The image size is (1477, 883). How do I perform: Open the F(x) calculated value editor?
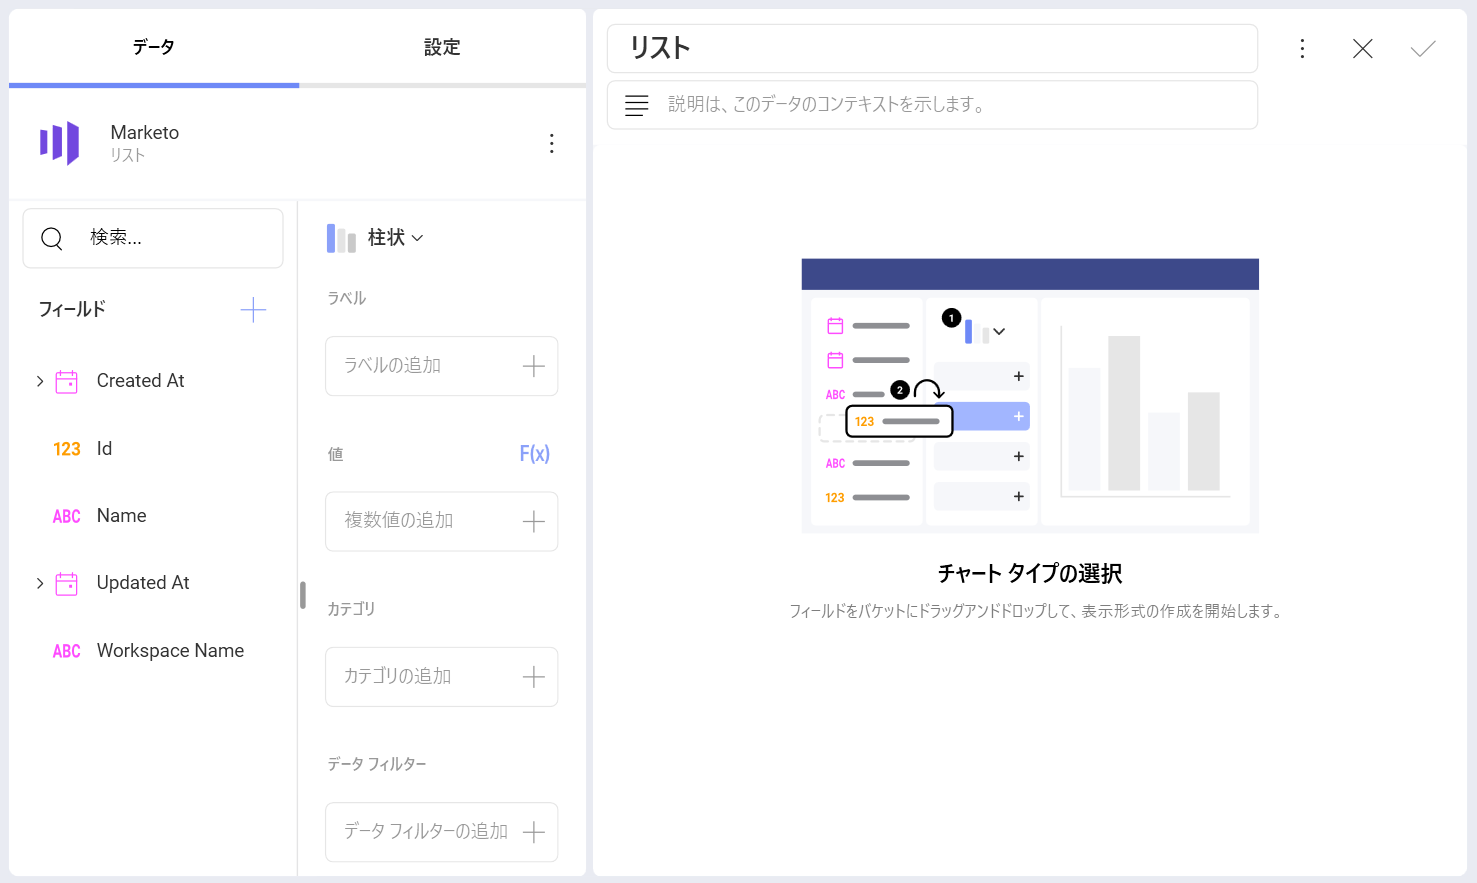pos(534,454)
